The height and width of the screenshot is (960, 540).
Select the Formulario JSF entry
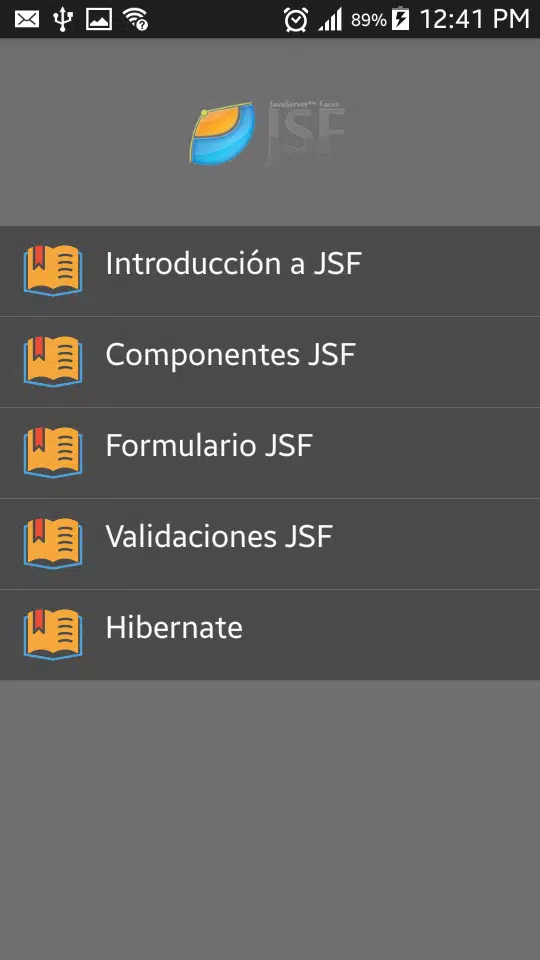click(x=270, y=453)
